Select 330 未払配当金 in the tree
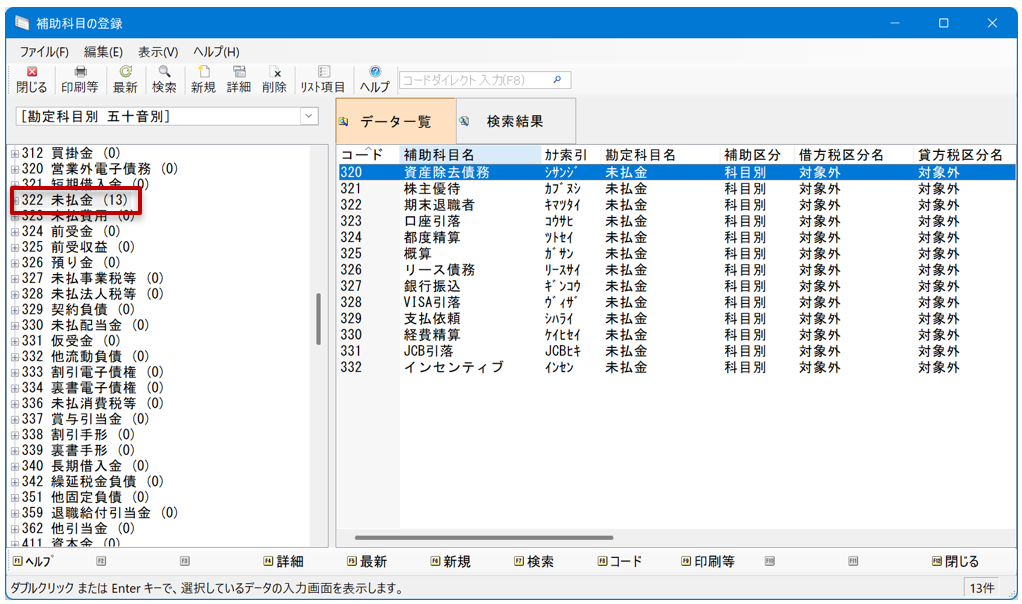Viewport: 1022px width, 604px height. click(85, 325)
